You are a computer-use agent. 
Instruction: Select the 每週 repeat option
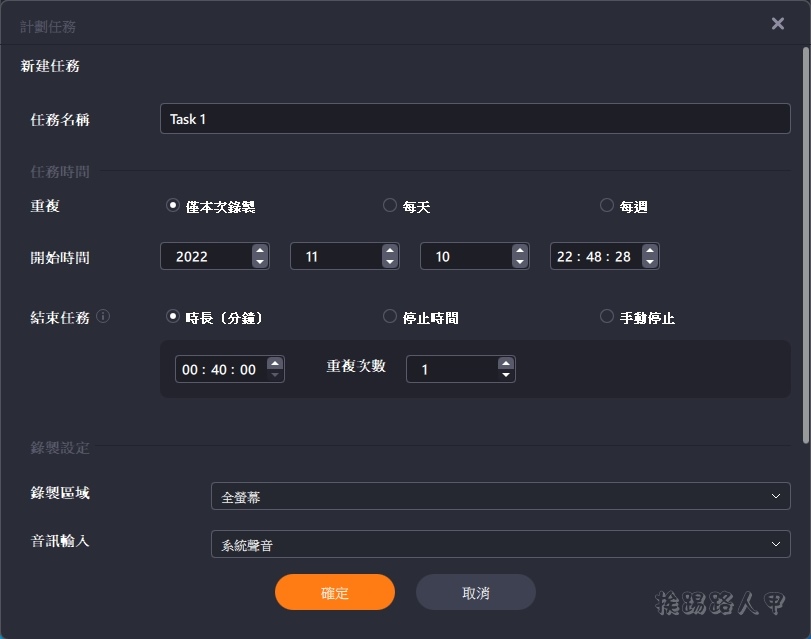[x=607, y=206]
